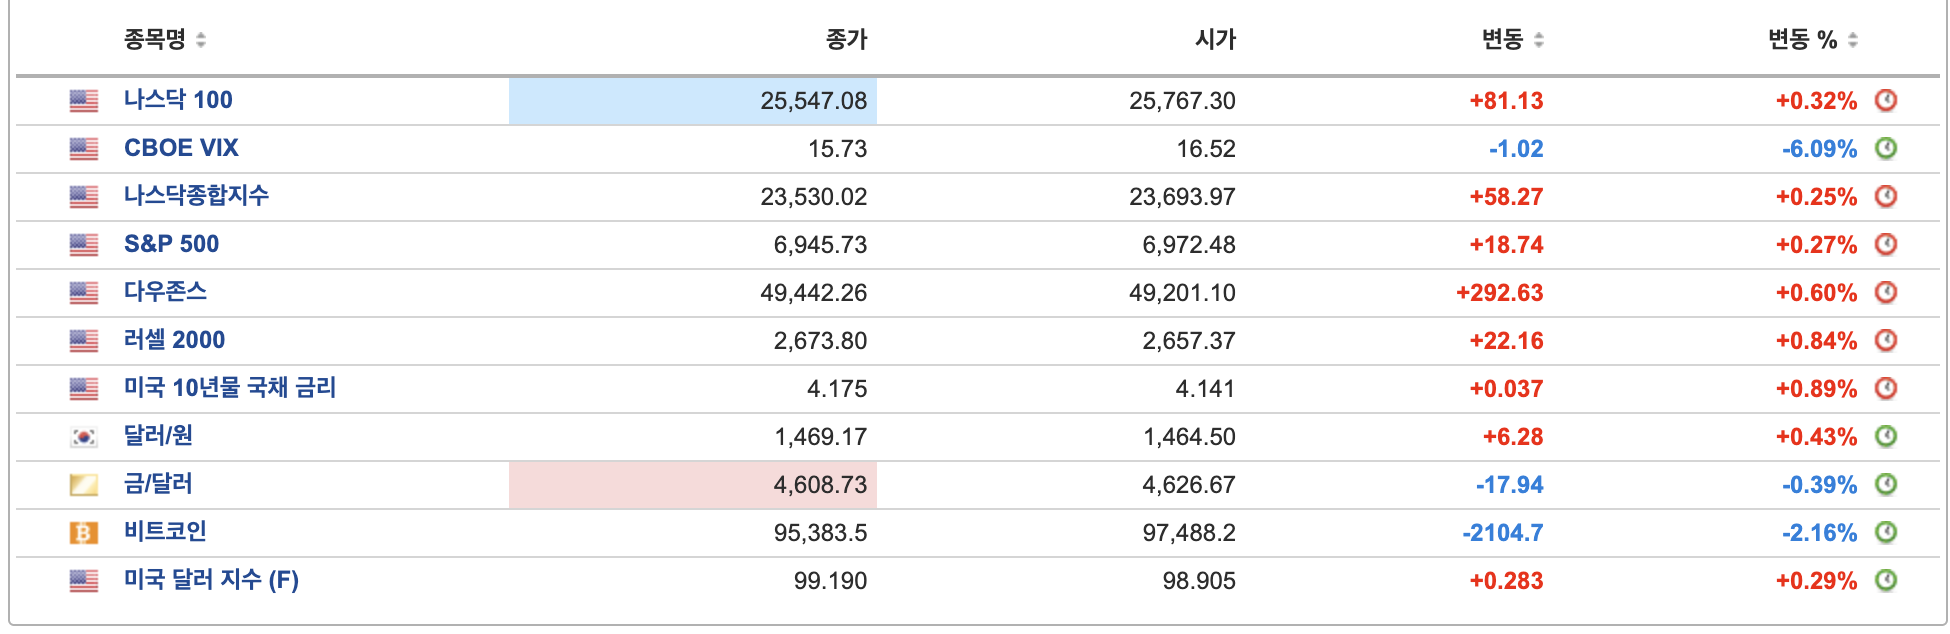Open the 러셀 2000 link
1950x634 pixels.
point(174,340)
